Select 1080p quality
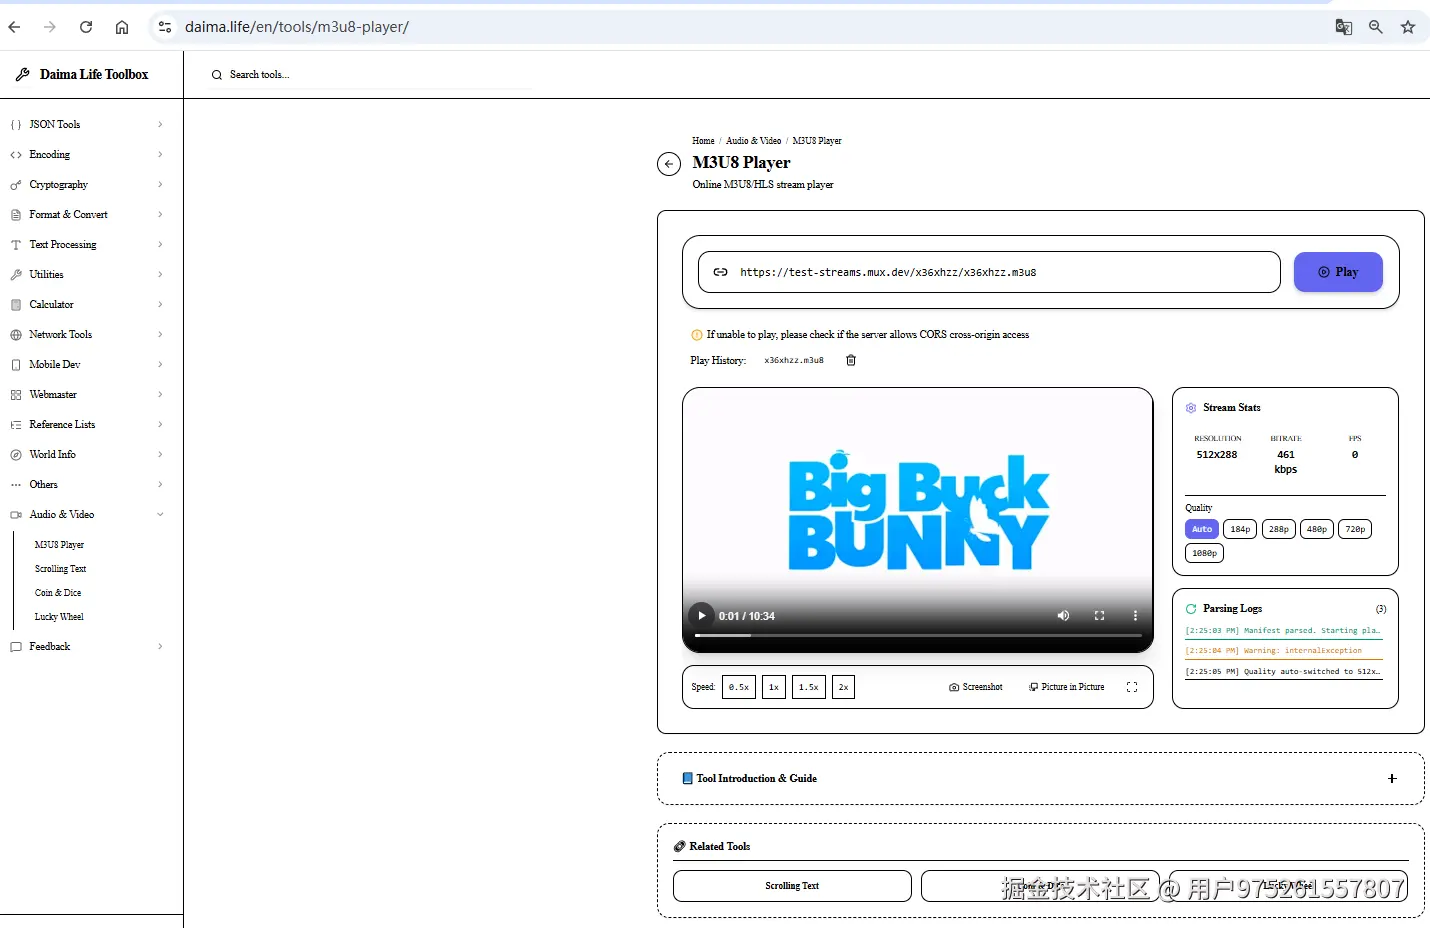The width and height of the screenshot is (1430, 928). 1205,553
